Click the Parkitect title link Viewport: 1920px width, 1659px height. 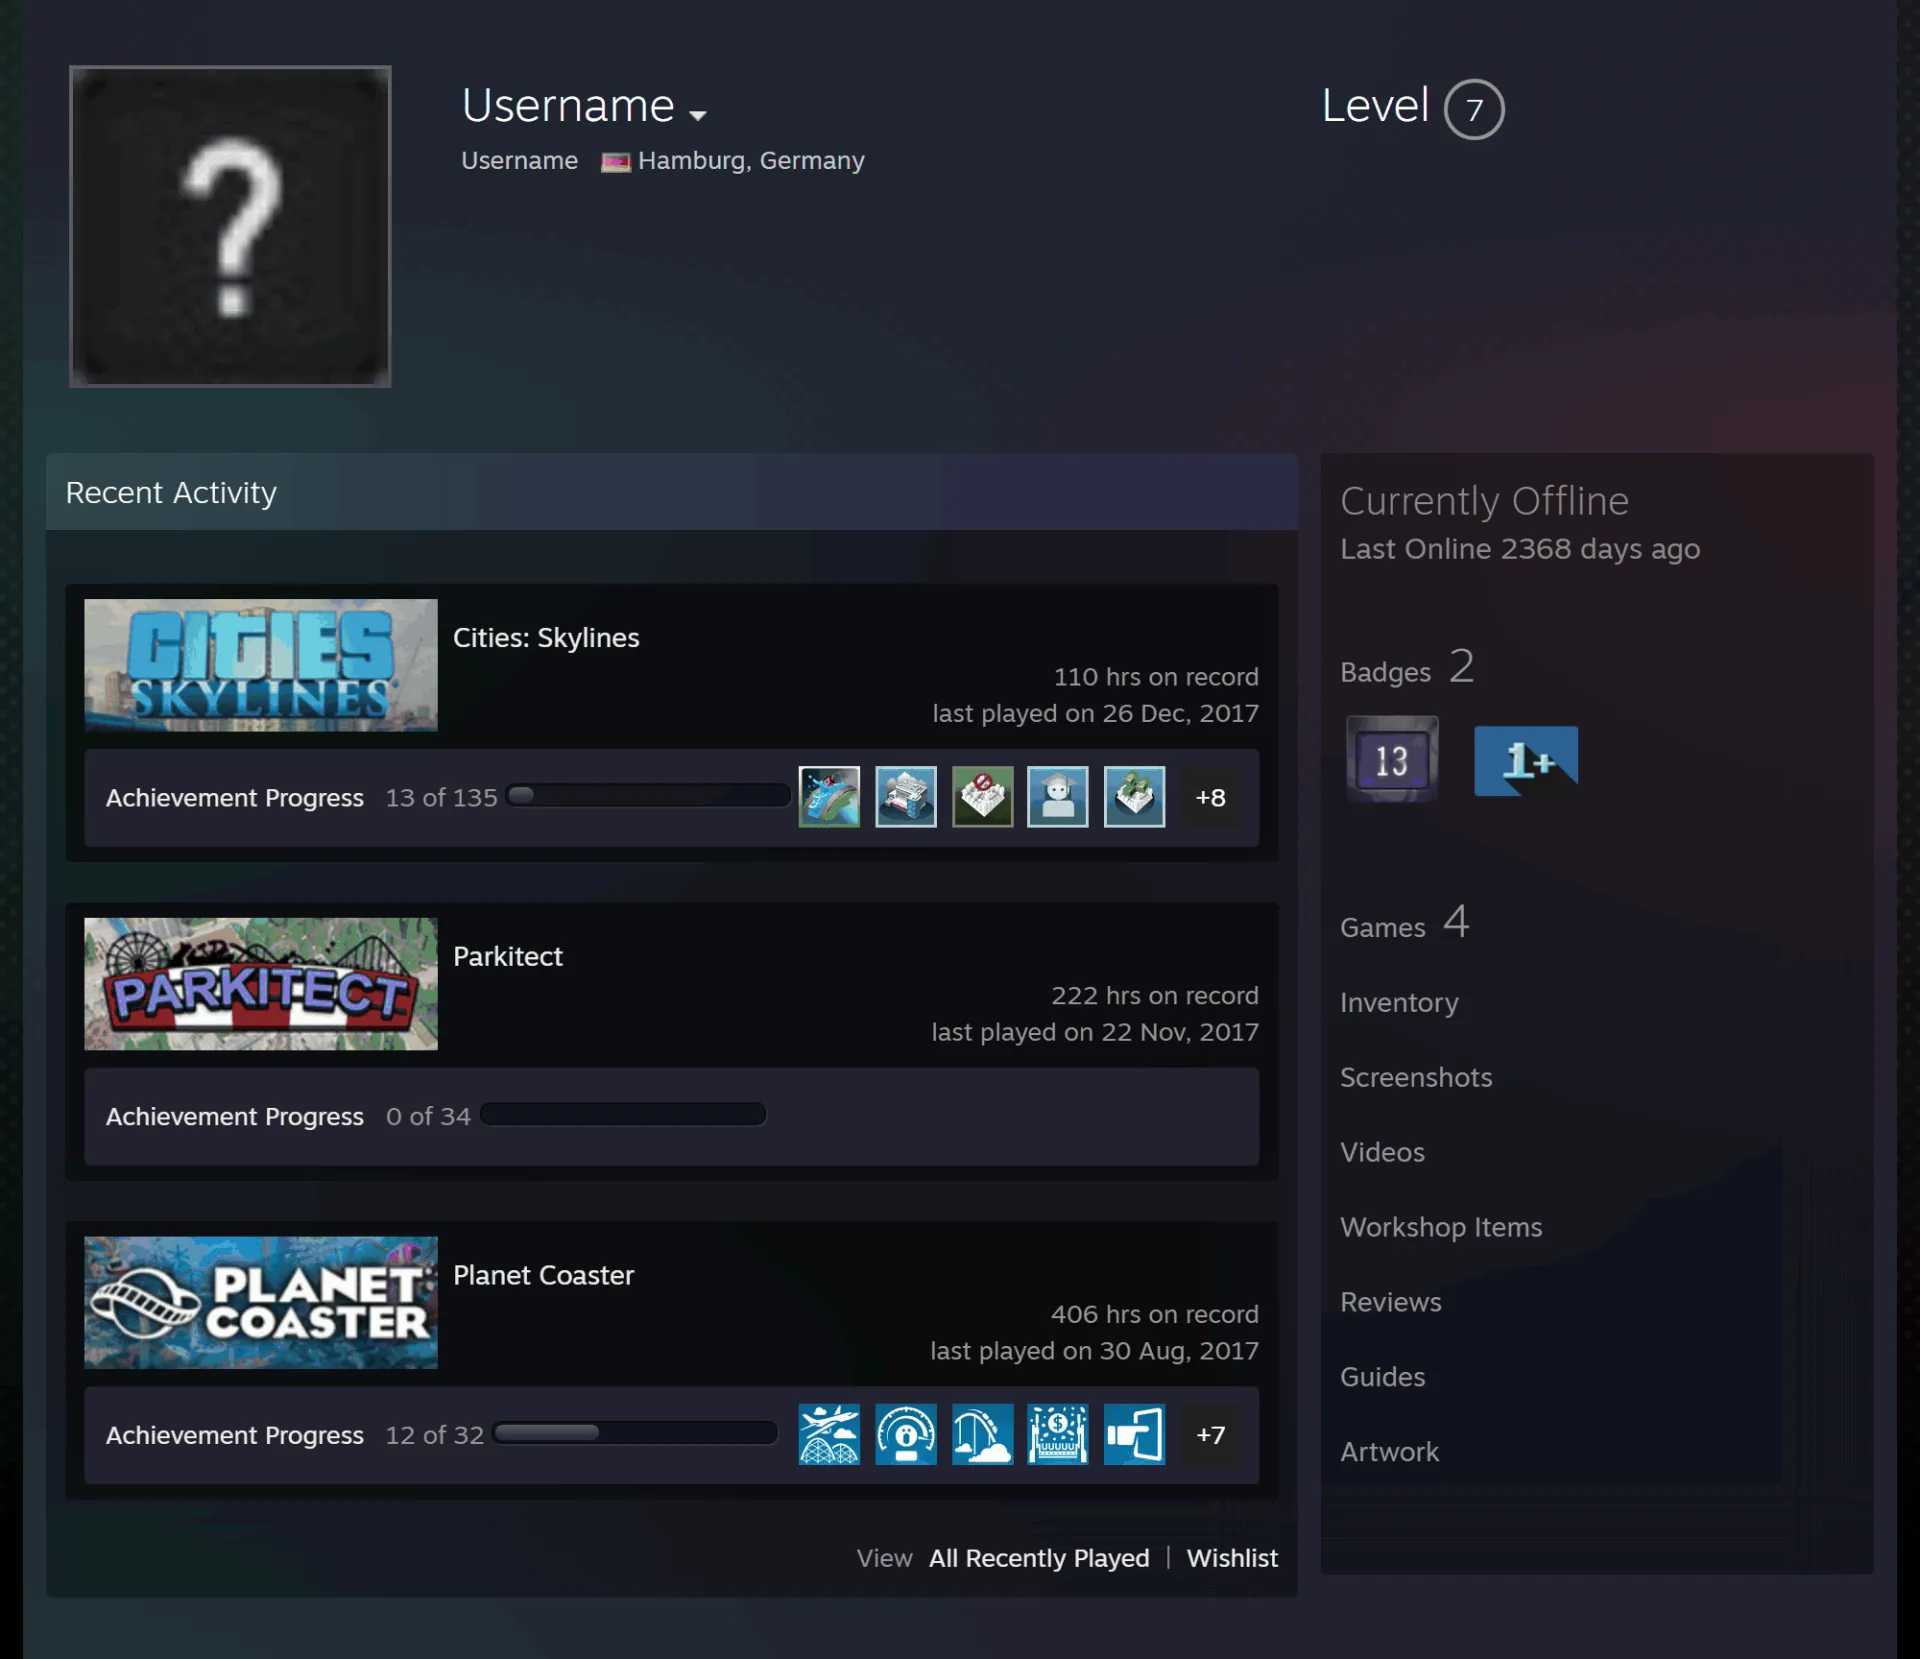[508, 957]
